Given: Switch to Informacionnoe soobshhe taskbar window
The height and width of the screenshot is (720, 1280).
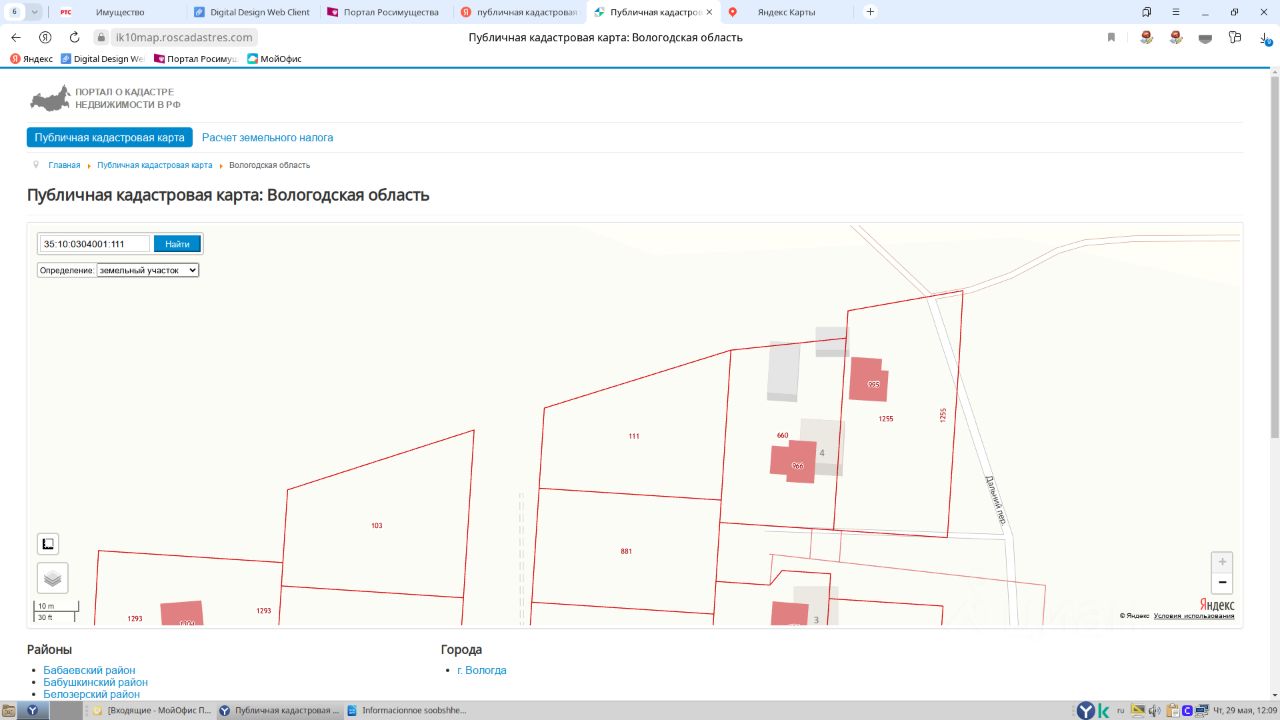Looking at the screenshot, I should pos(407,711).
